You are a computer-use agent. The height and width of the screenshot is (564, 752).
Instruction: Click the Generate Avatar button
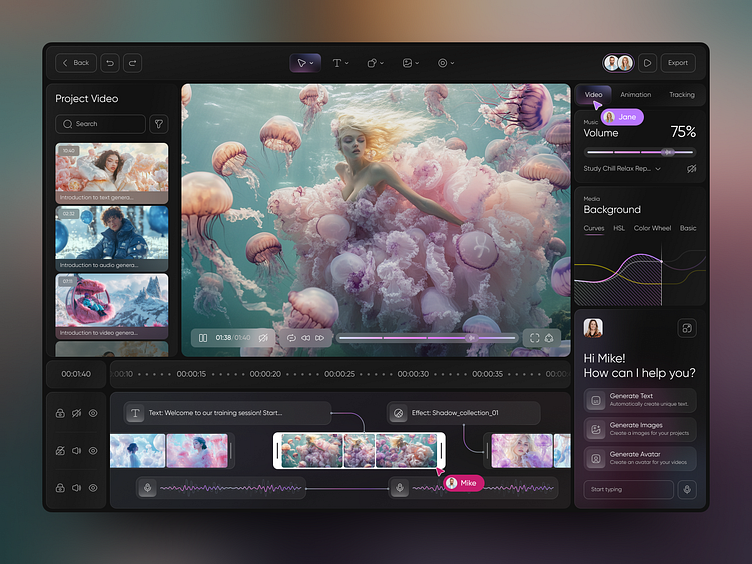click(640, 458)
